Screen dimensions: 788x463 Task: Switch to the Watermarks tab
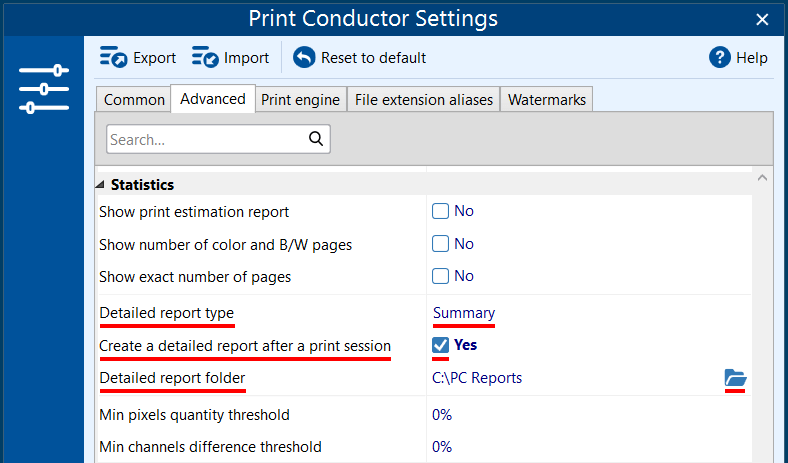(547, 100)
